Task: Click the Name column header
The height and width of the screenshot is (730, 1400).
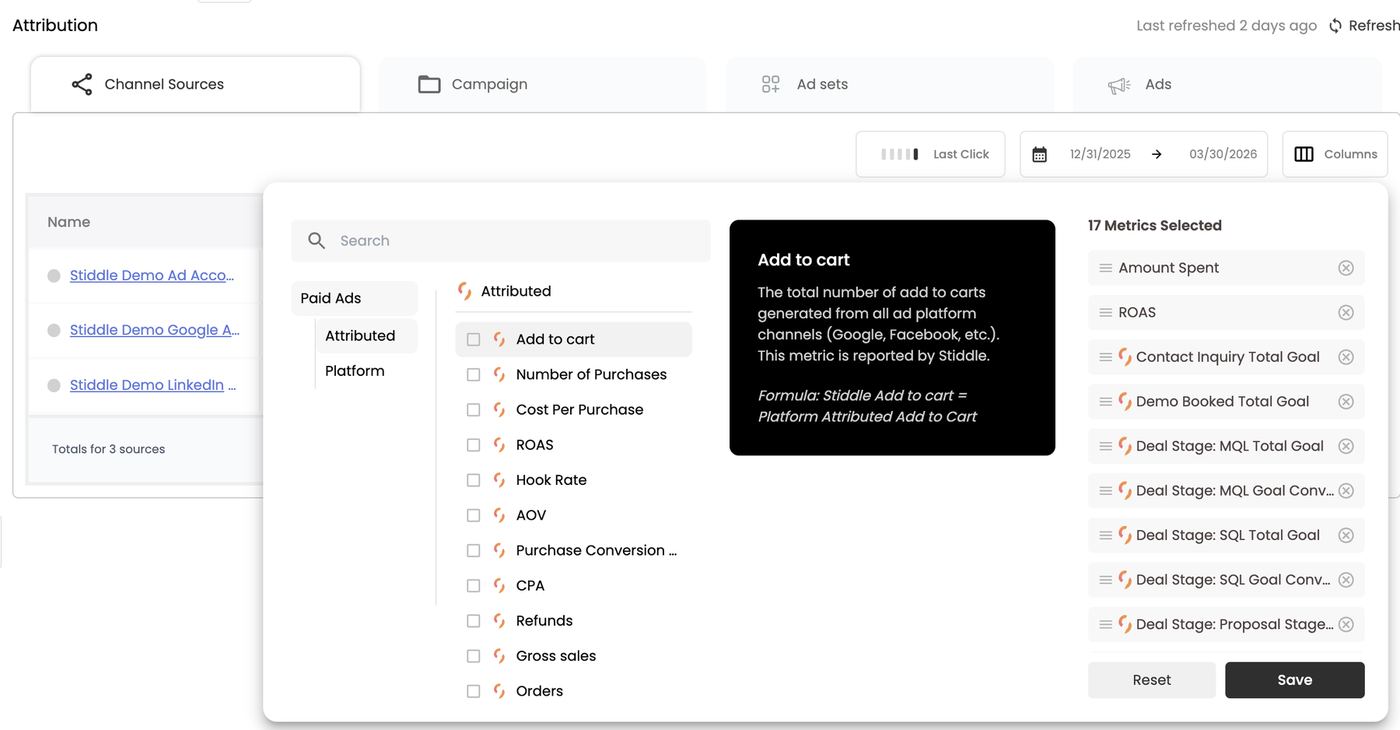Action: tap(69, 222)
